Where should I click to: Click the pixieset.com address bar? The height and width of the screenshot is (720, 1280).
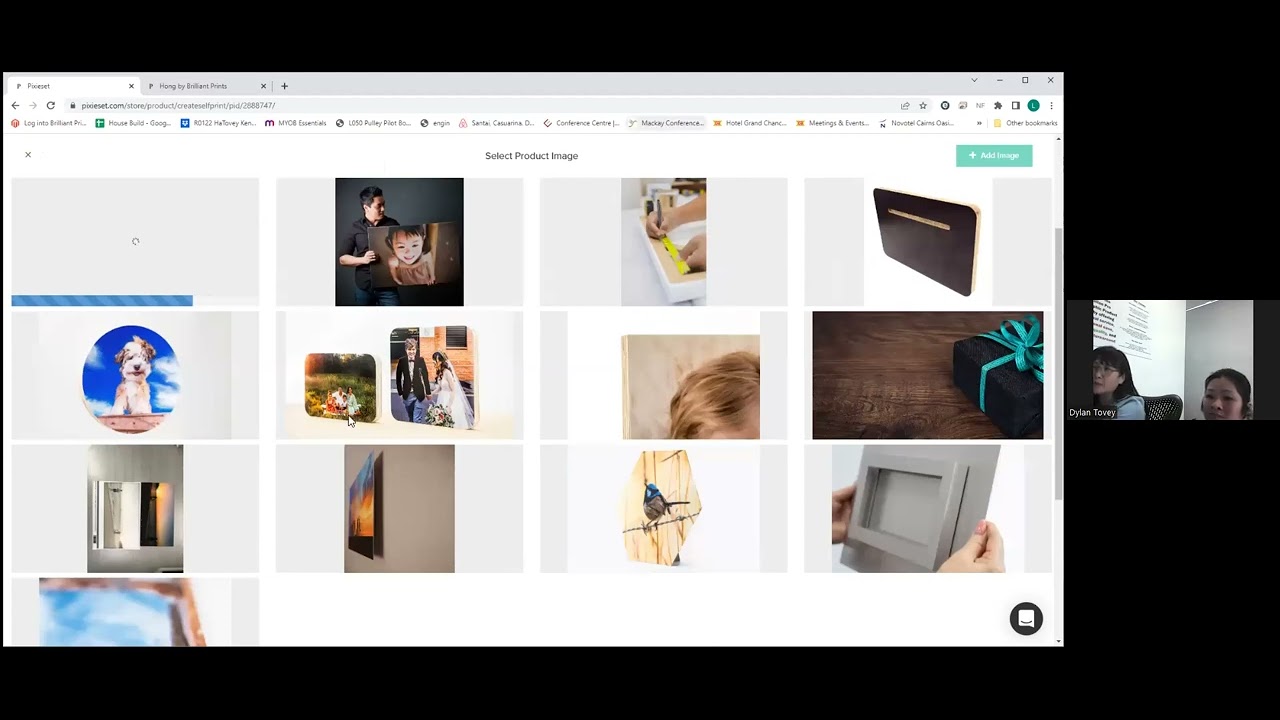point(480,105)
